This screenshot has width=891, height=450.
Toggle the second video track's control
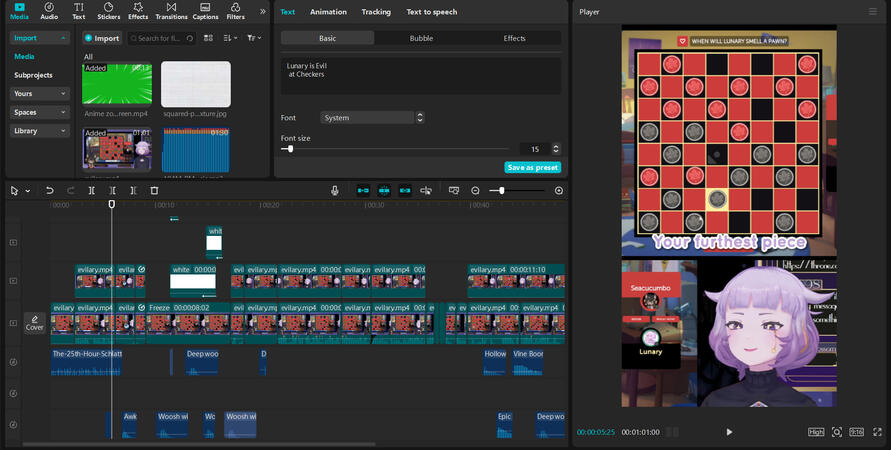click(13, 281)
